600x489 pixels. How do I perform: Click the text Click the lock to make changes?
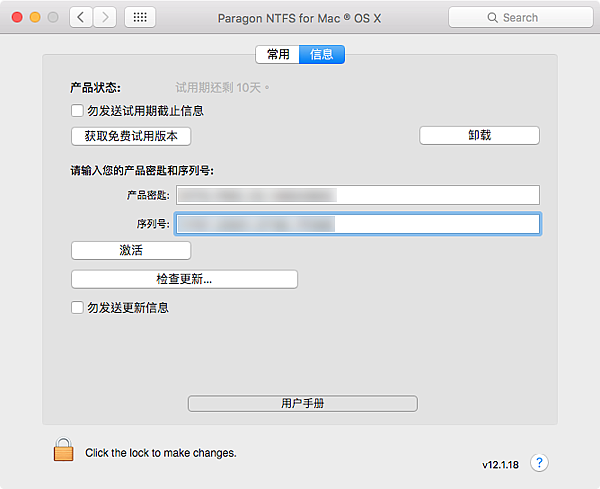tap(161, 453)
